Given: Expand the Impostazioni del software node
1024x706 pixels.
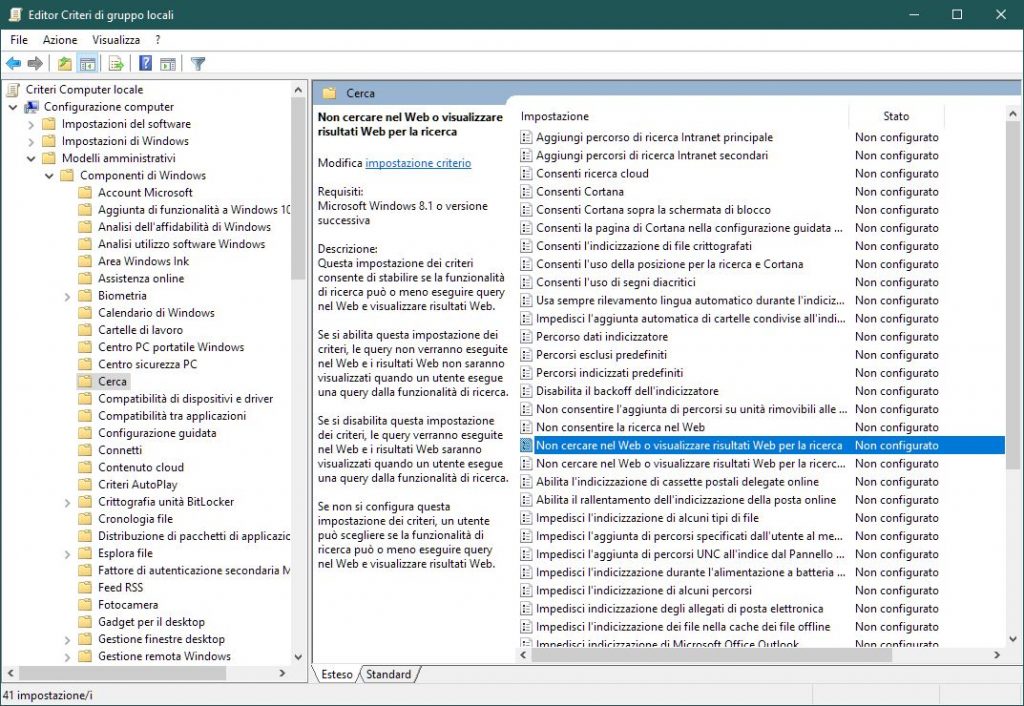Looking at the screenshot, I should coord(31,124).
